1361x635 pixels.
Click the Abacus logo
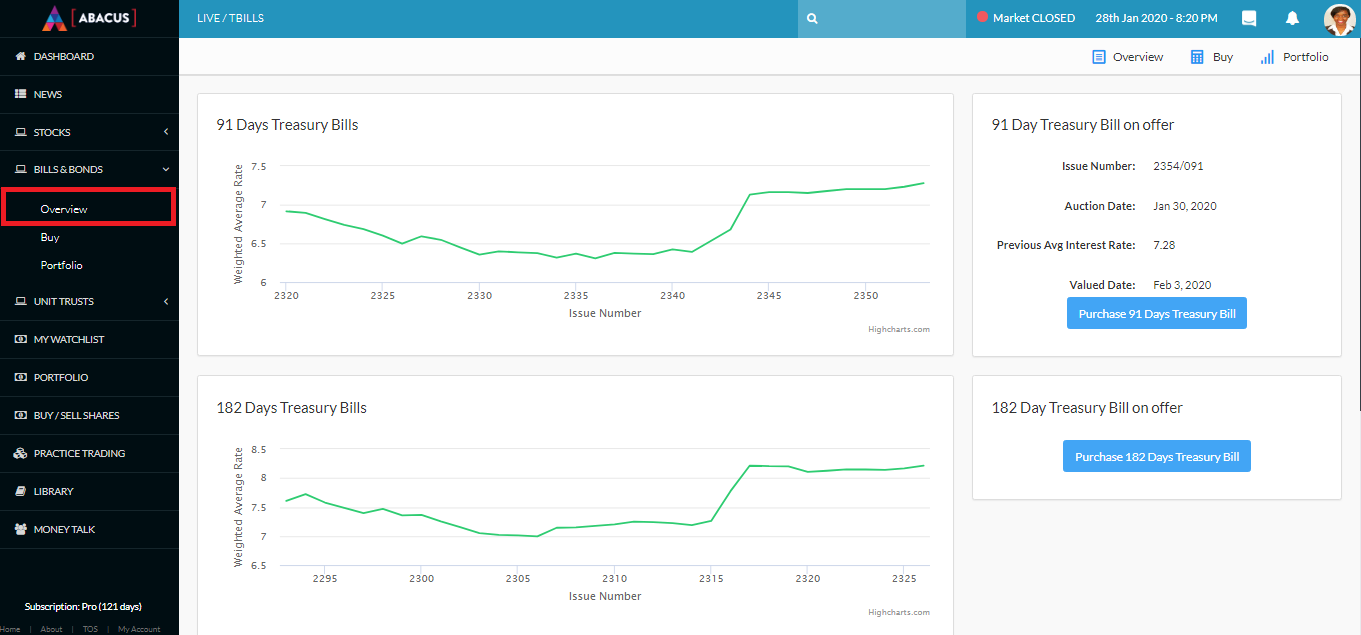pyautogui.click(x=89, y=18)
